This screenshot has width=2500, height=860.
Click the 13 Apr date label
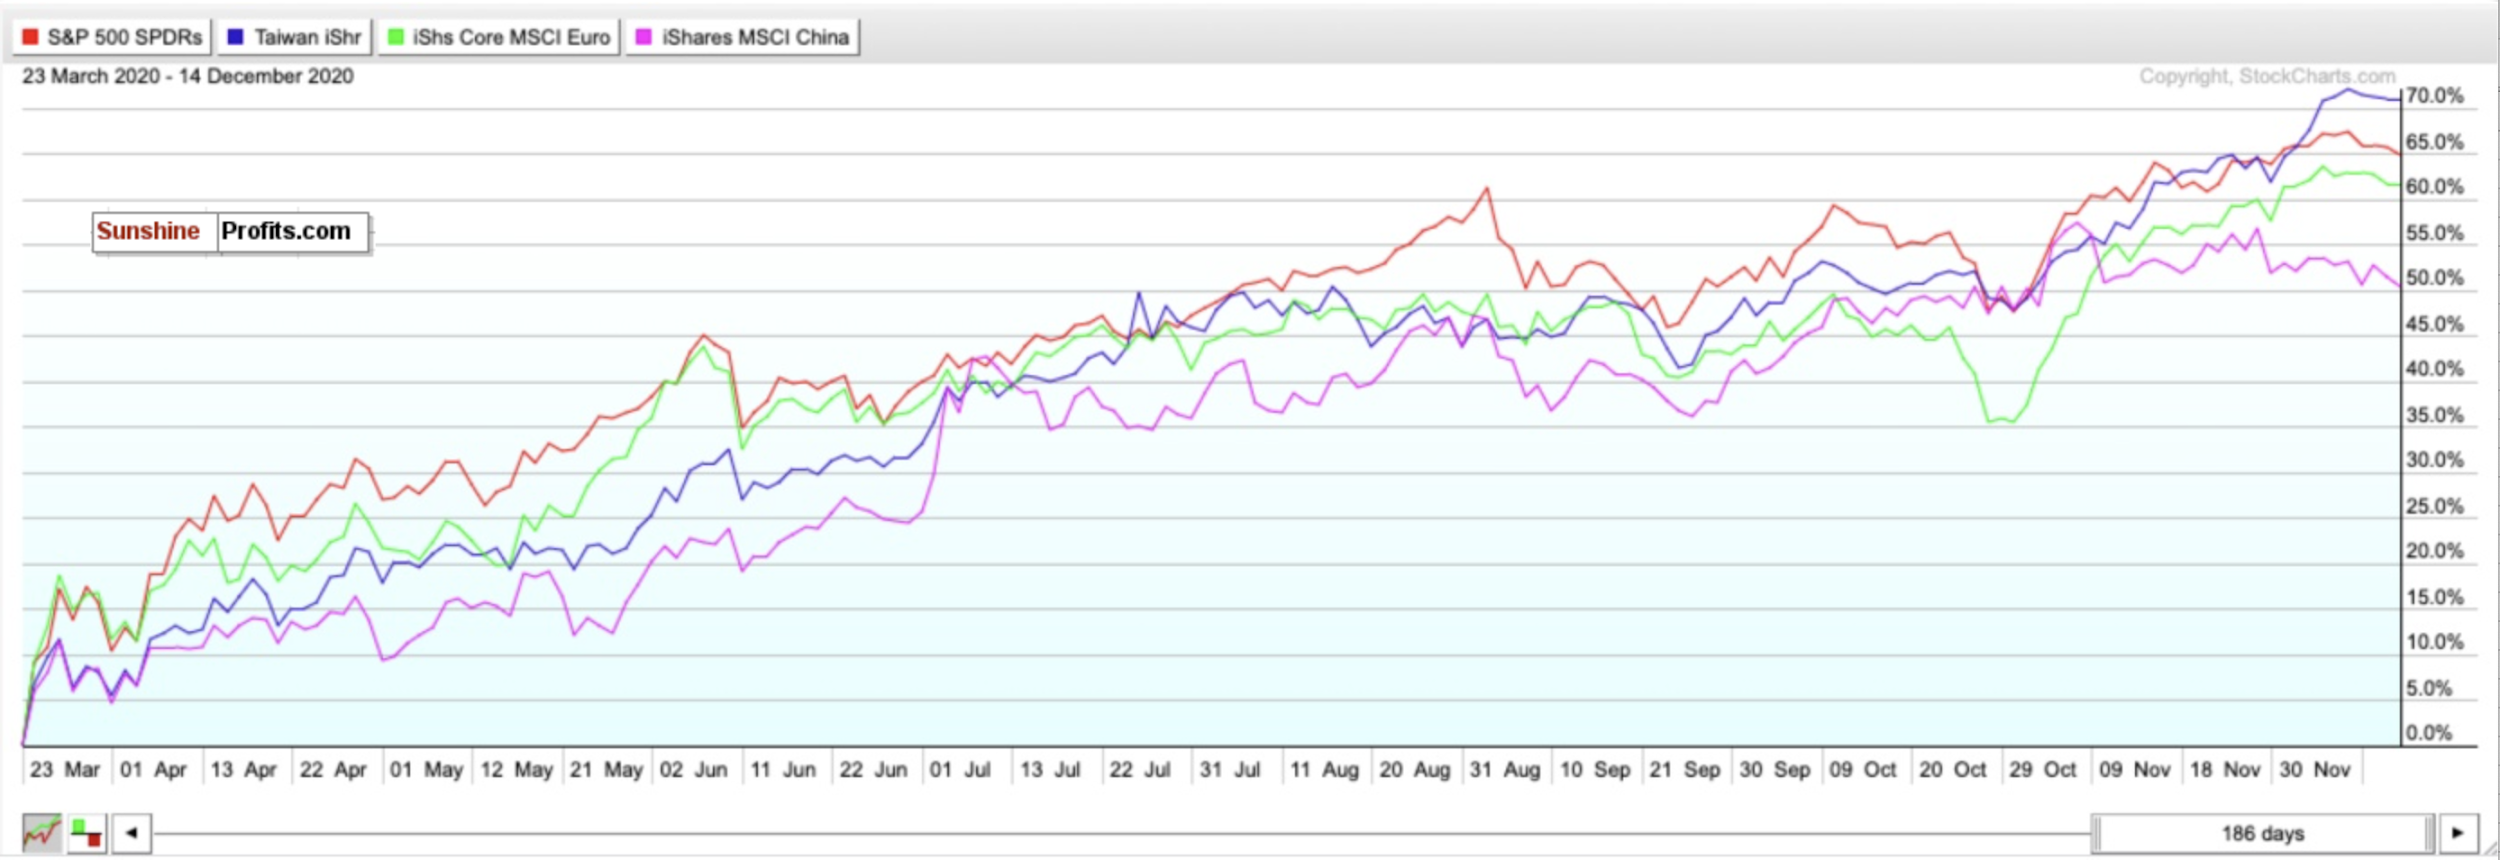coord(244,770)
